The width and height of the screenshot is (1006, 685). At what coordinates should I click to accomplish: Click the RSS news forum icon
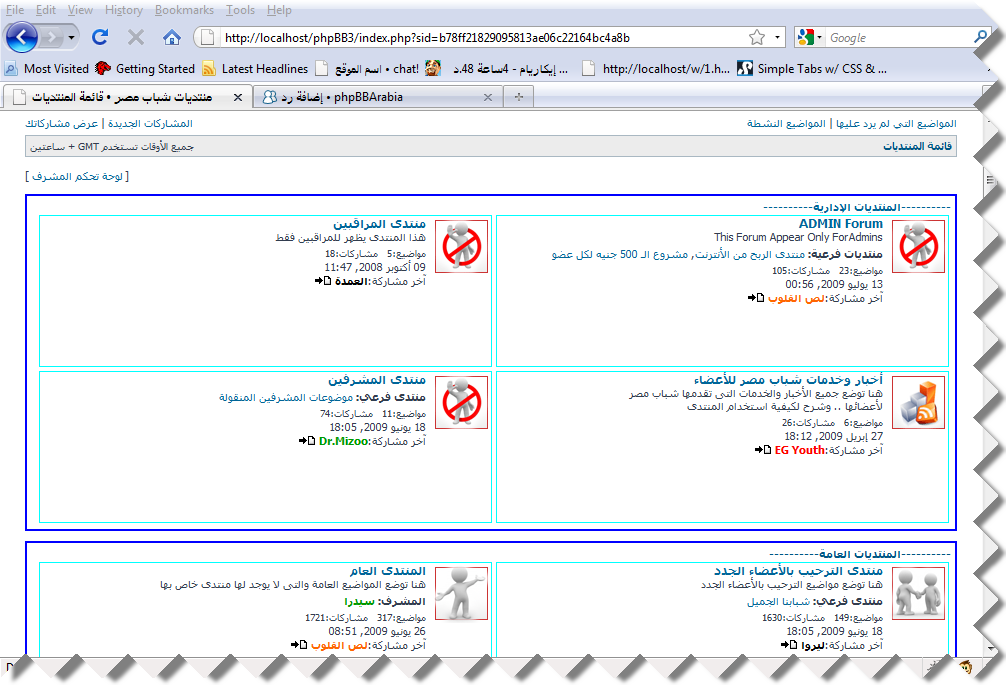[918, 402]
